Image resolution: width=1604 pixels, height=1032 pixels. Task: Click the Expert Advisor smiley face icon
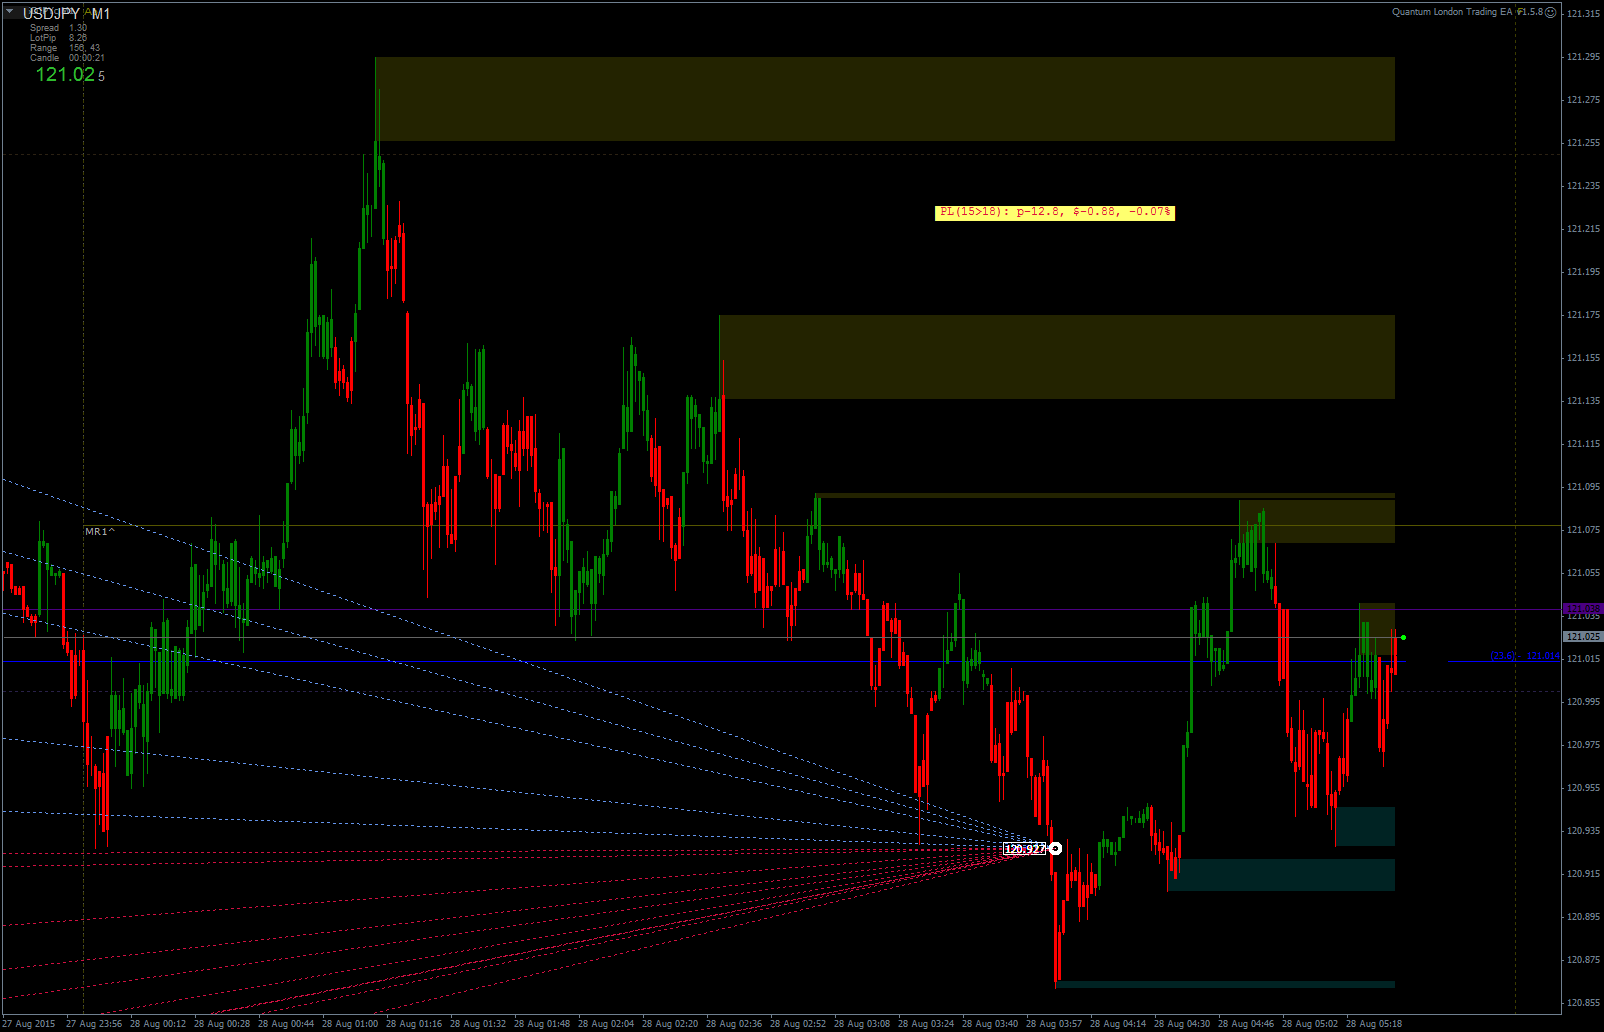point(1551,12)
